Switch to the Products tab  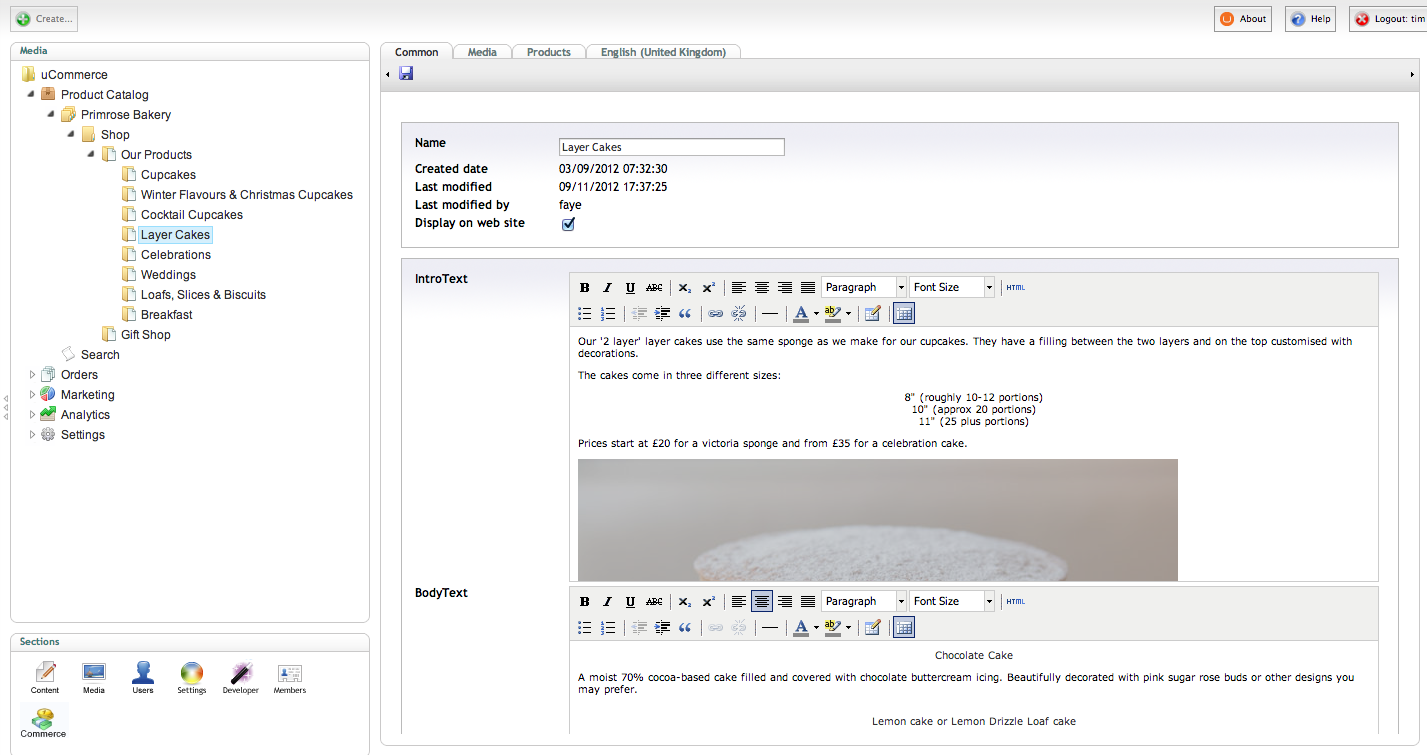pos(549,52)
